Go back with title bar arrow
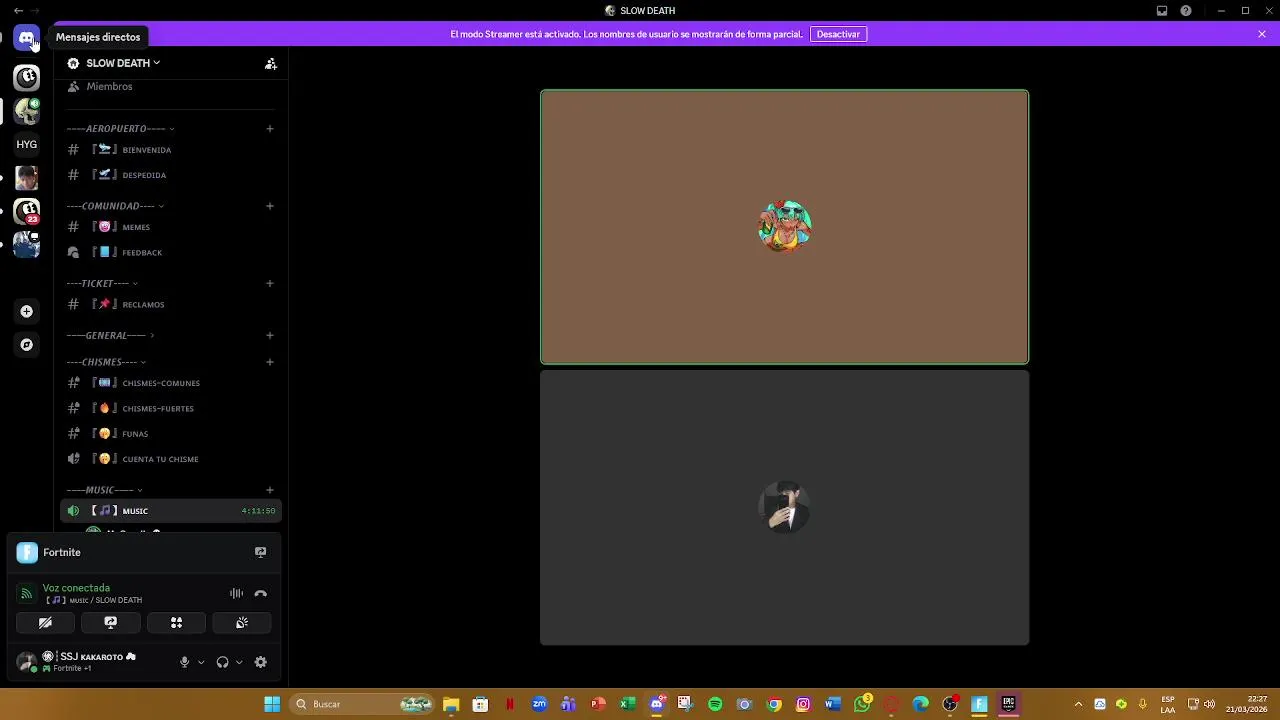The height and width of the screenshot is (720, 1280). tap(18, 11)
